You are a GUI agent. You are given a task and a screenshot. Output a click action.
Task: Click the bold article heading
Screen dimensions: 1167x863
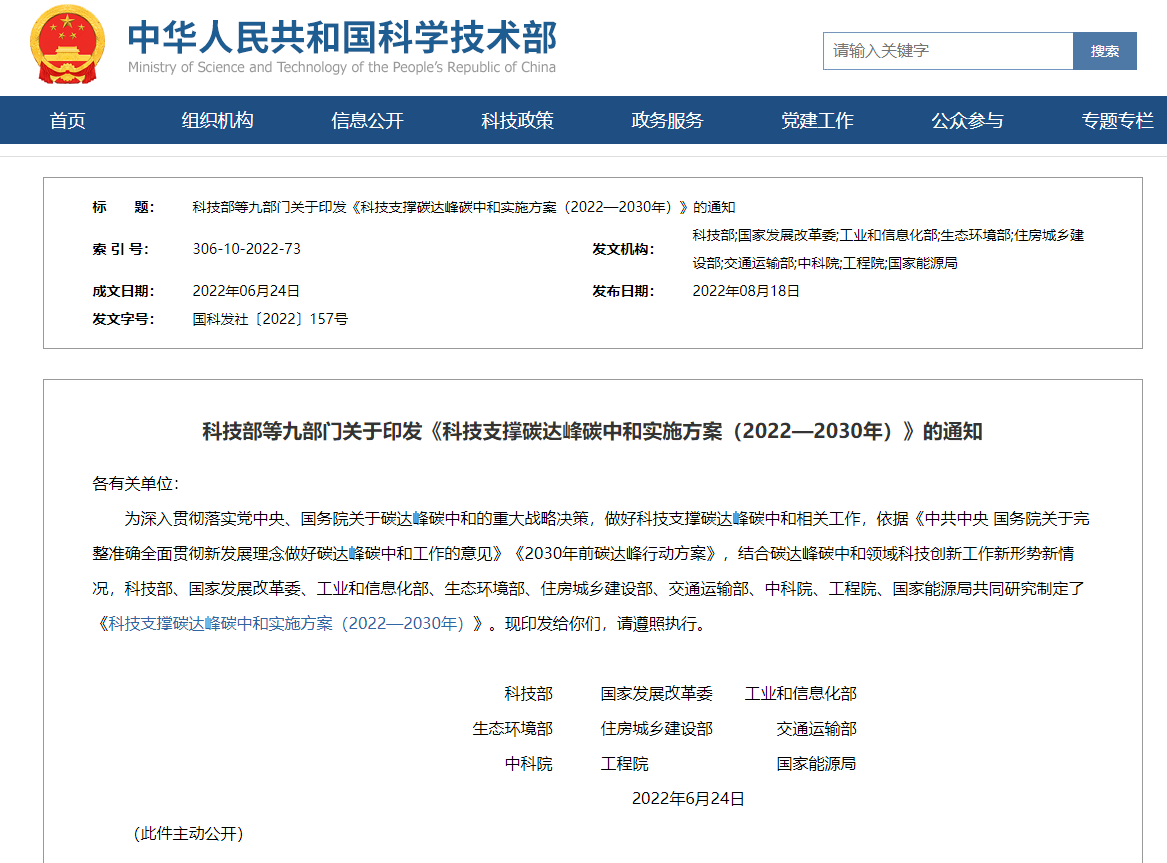coord(592,432)
